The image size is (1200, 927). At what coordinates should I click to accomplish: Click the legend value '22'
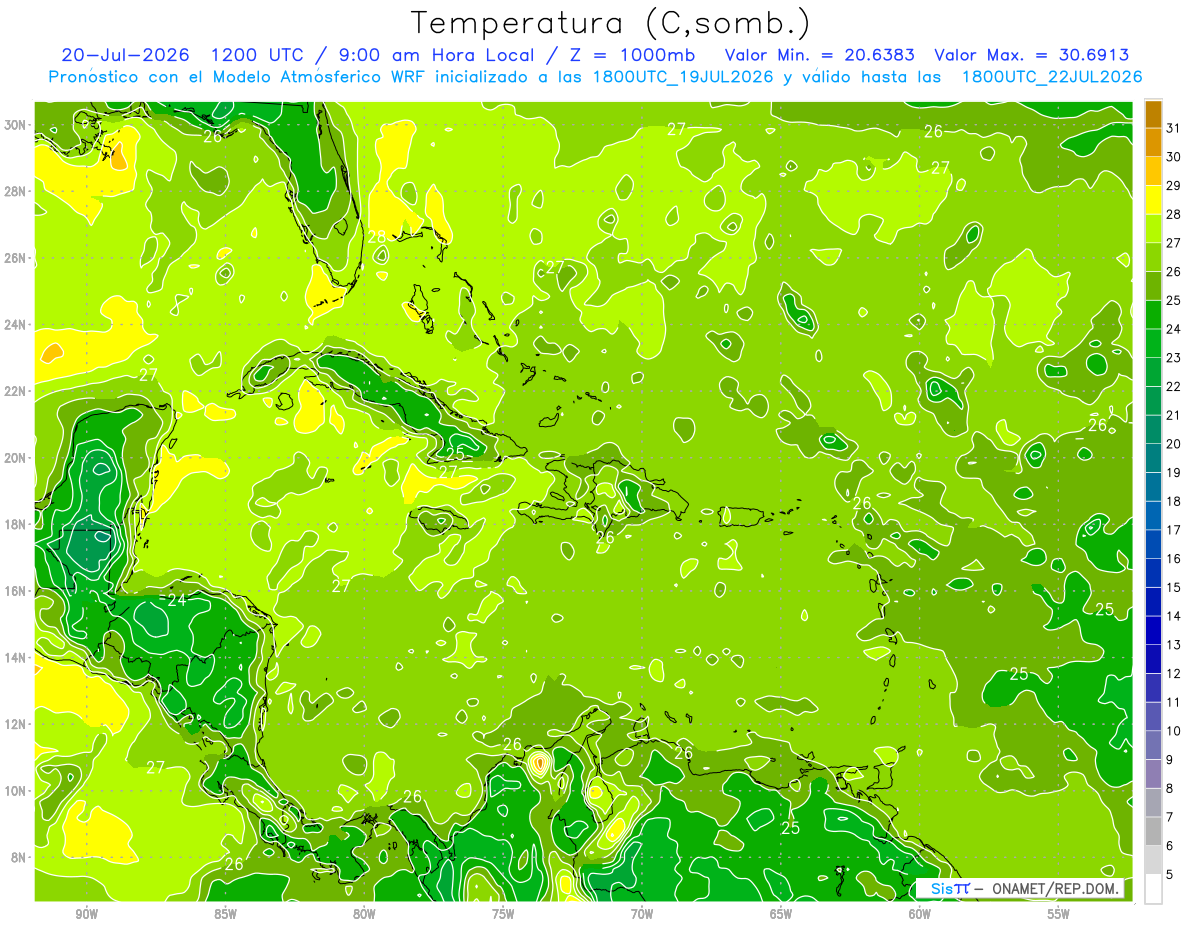[1174, 386]
